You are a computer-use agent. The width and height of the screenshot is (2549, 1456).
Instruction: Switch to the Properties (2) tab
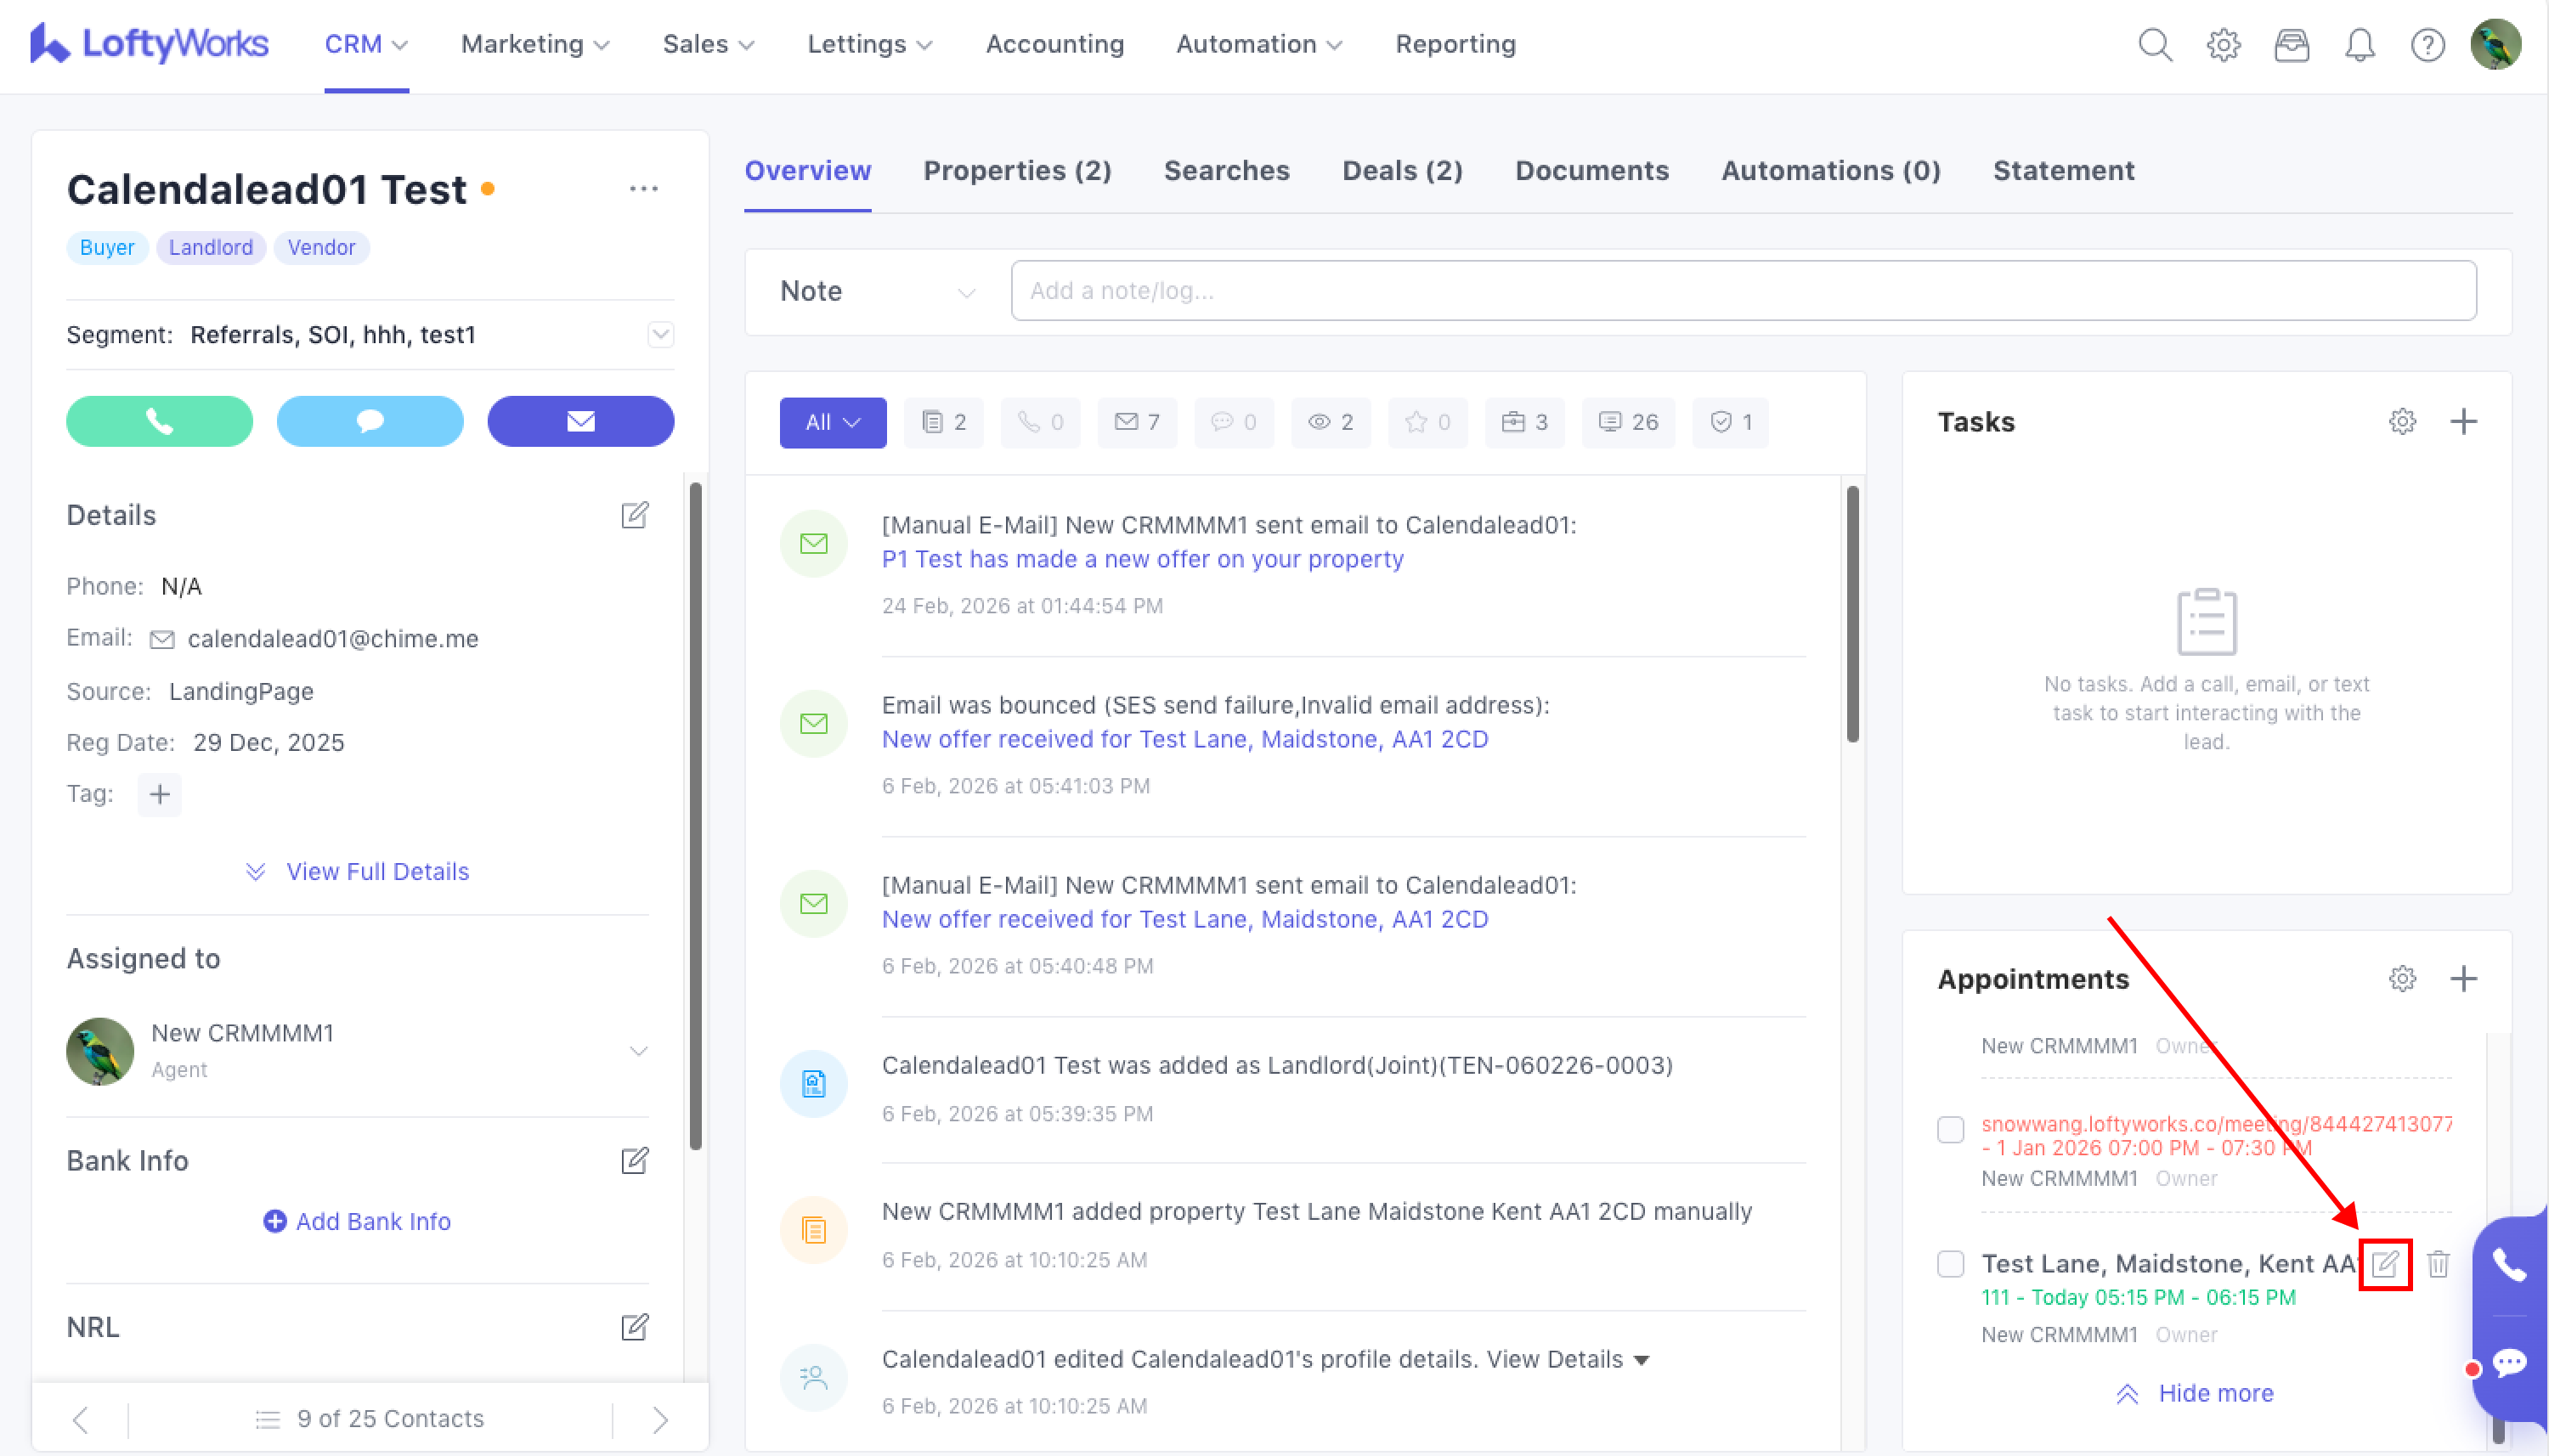click(x=1017, y=171)
